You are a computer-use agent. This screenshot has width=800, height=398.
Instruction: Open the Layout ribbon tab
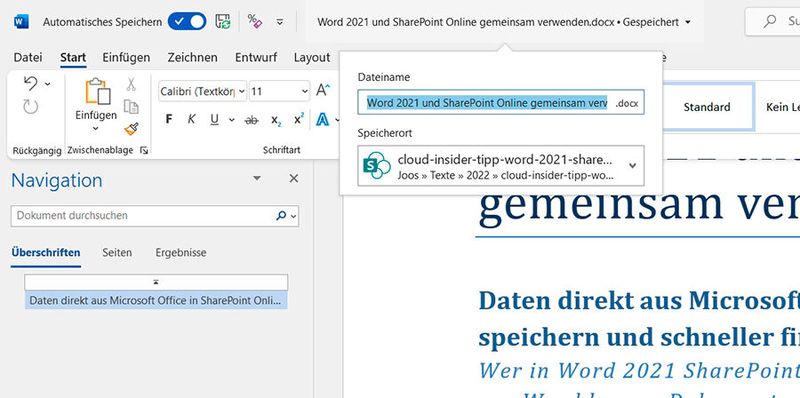point(312,58)
